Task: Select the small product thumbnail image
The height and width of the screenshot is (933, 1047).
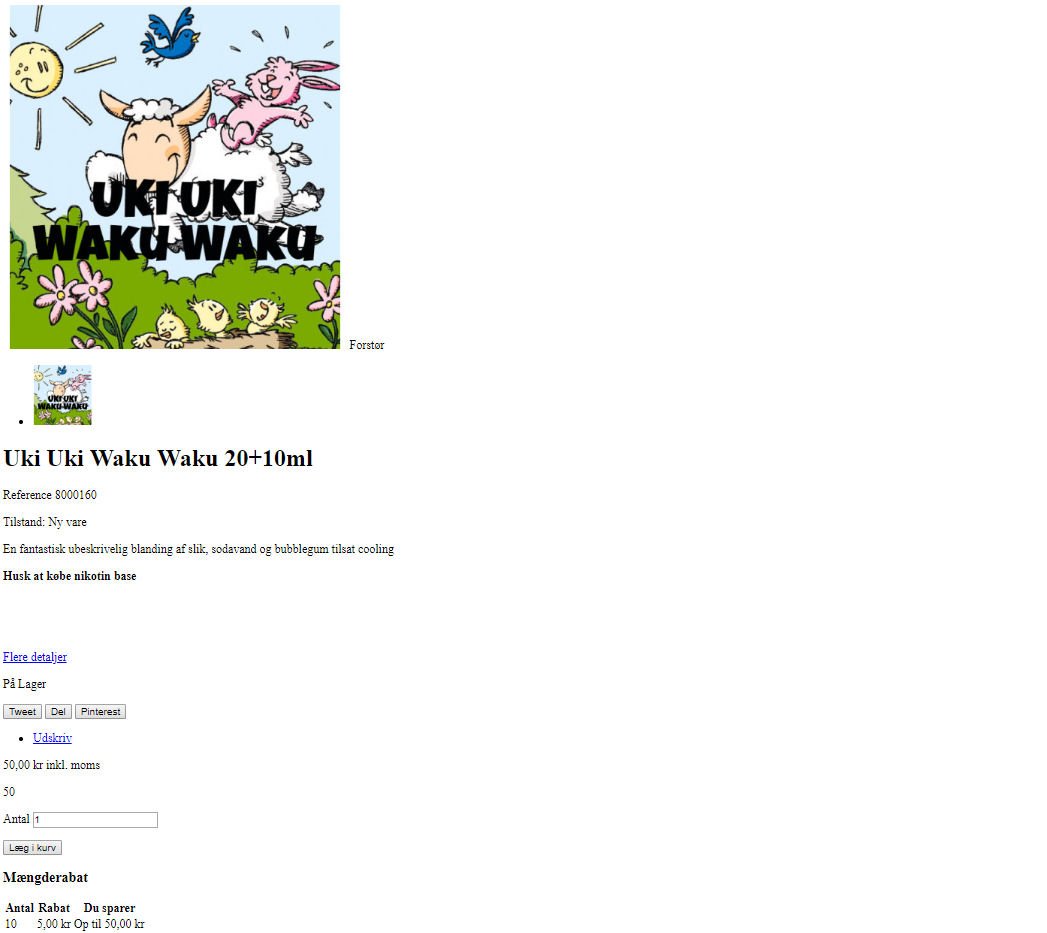Action: pyautogui.click(x=63, y=395)
